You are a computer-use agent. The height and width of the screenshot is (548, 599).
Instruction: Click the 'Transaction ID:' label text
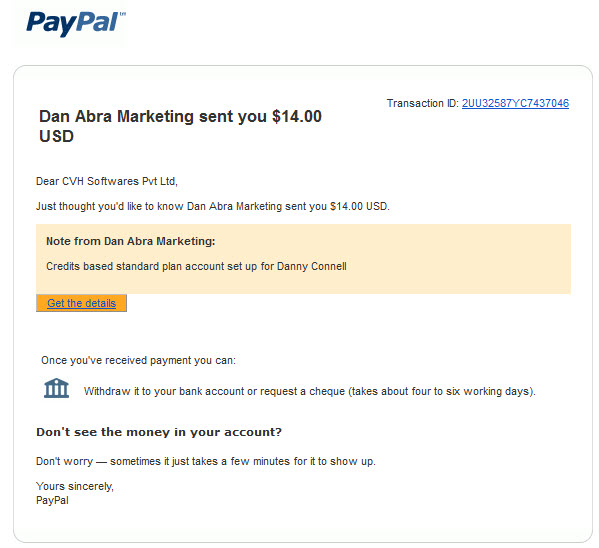pyautogui.click(x=423, y=103)
